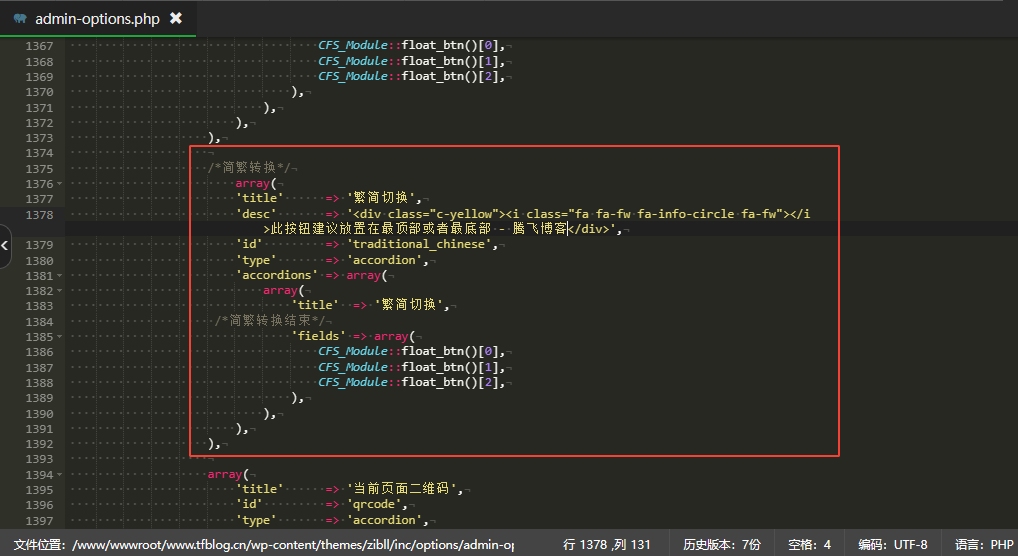Place cursor on 'traditional_chinese' string
1018x556 pixels.
pyautogui.click(x=420, y=245)
